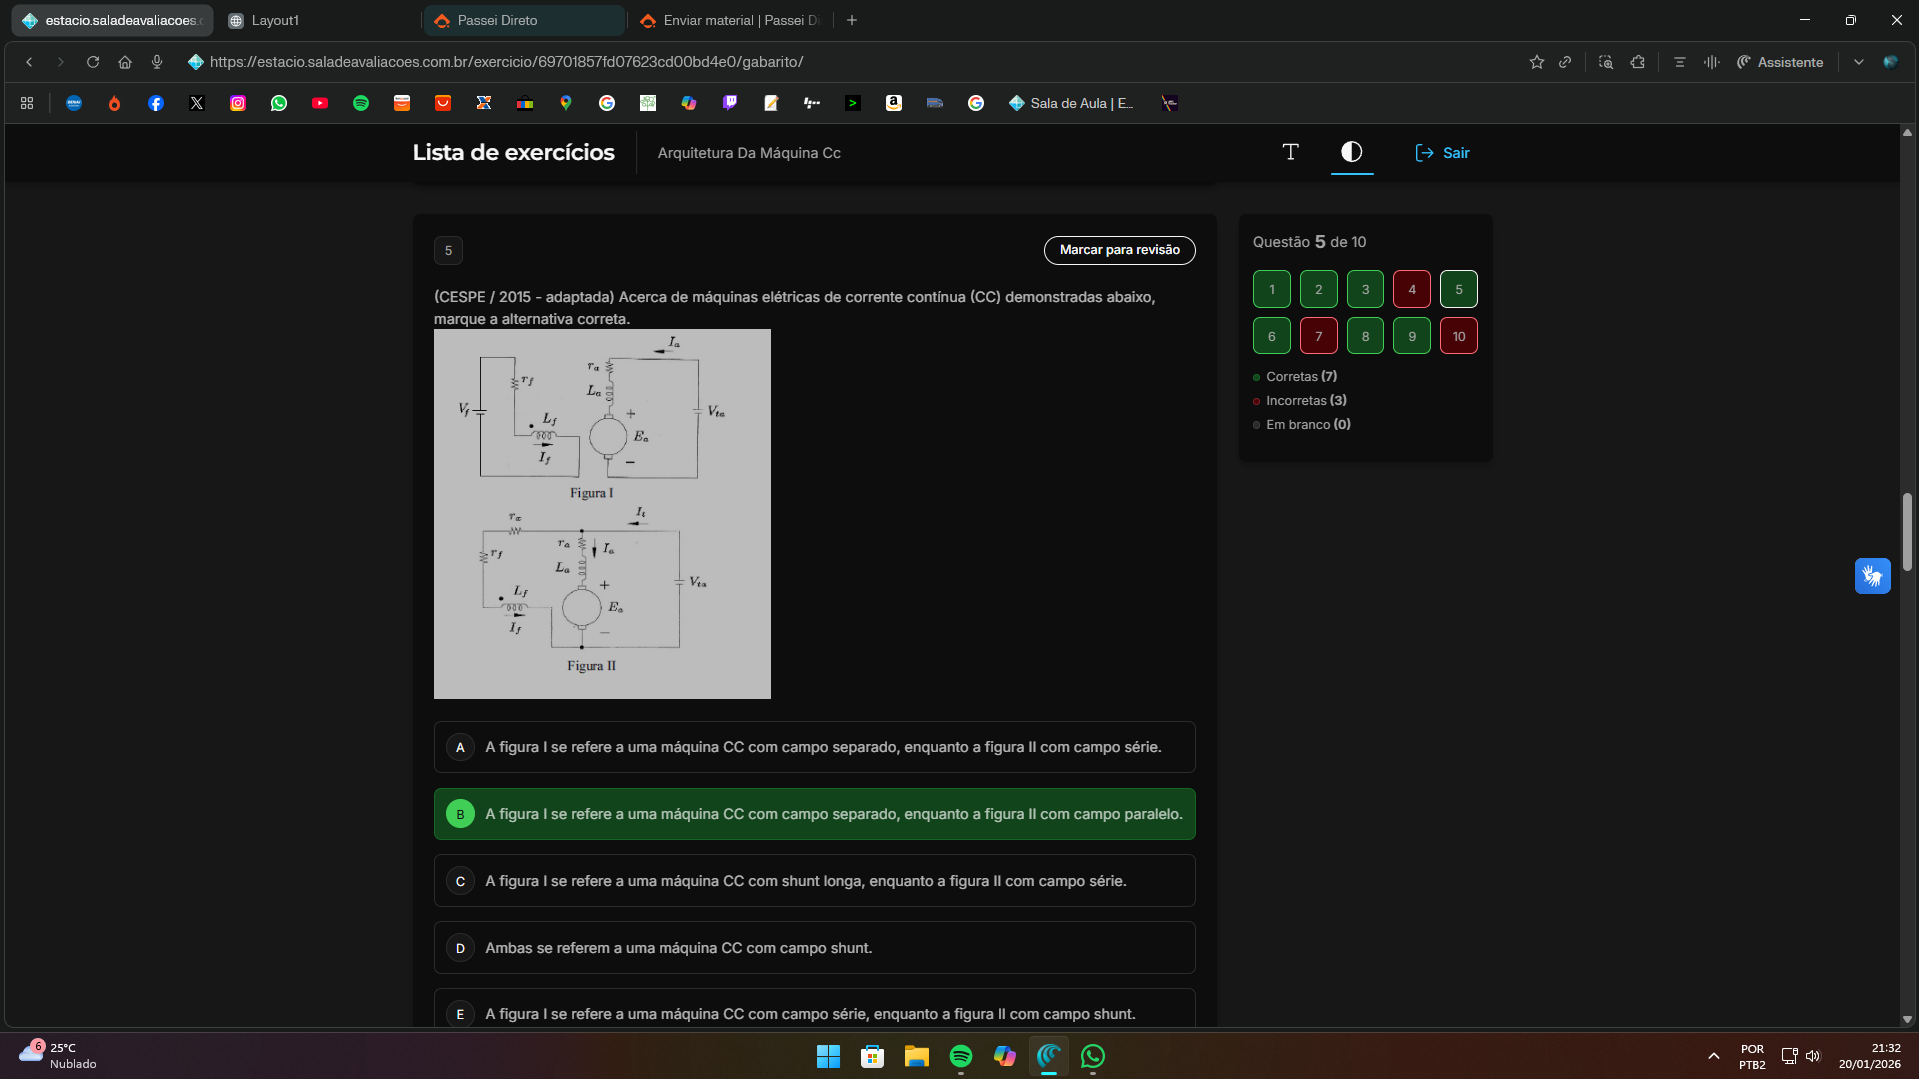Image resolution: width=1919 pixels, height=1079 pixels.
Task: Open Spotify from the Windows taskbar
Action: (x=960, y=1056)
